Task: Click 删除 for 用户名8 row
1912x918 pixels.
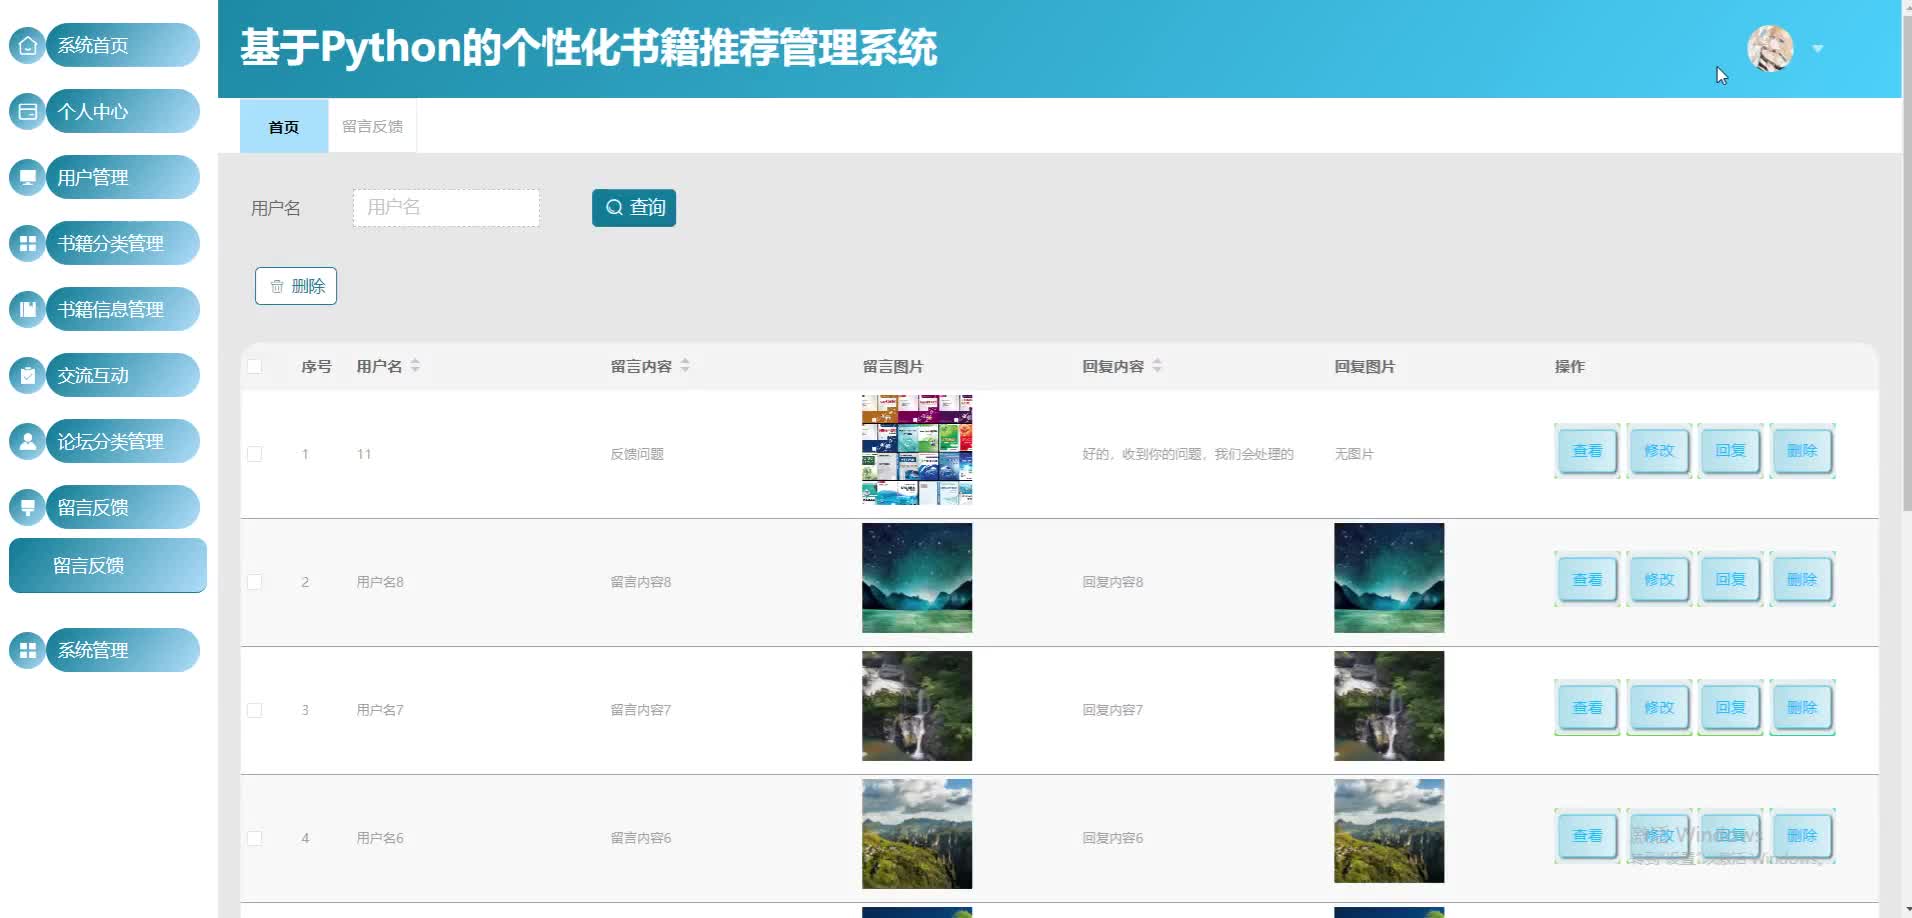Action: 1802,579
